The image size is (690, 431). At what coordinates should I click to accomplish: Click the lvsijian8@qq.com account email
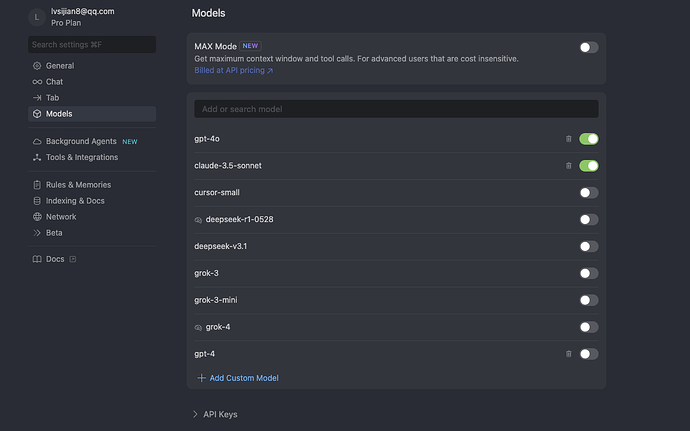coord(83,11)
